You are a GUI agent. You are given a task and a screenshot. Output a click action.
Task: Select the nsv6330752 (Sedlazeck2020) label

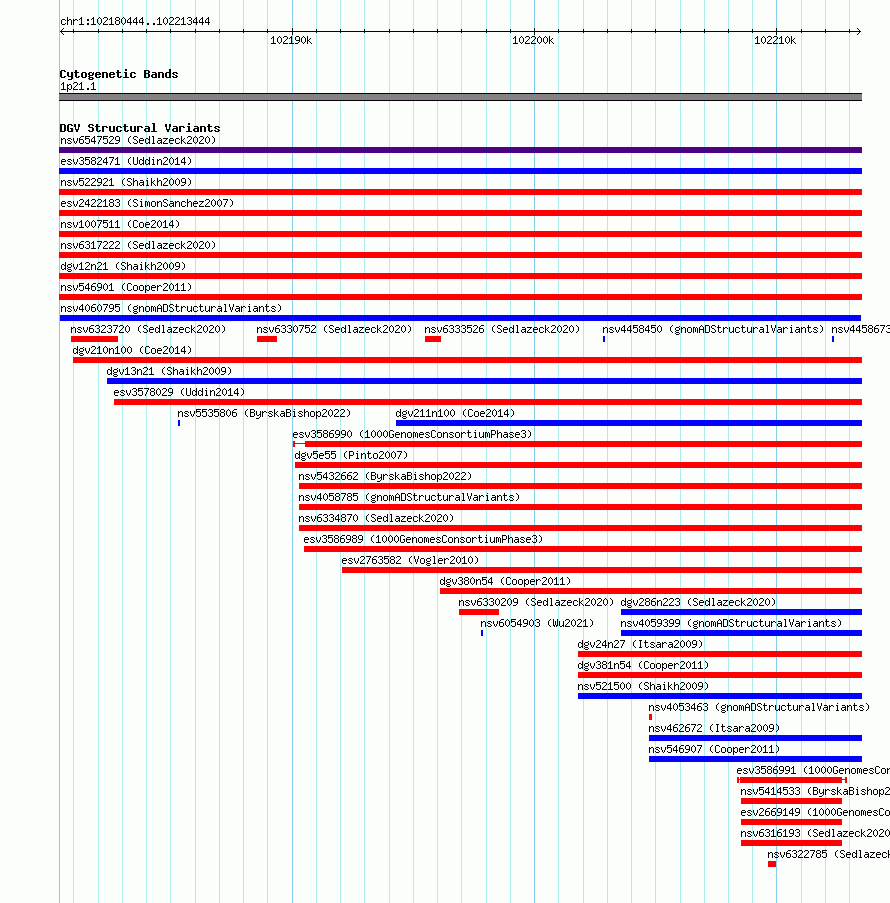334,329
